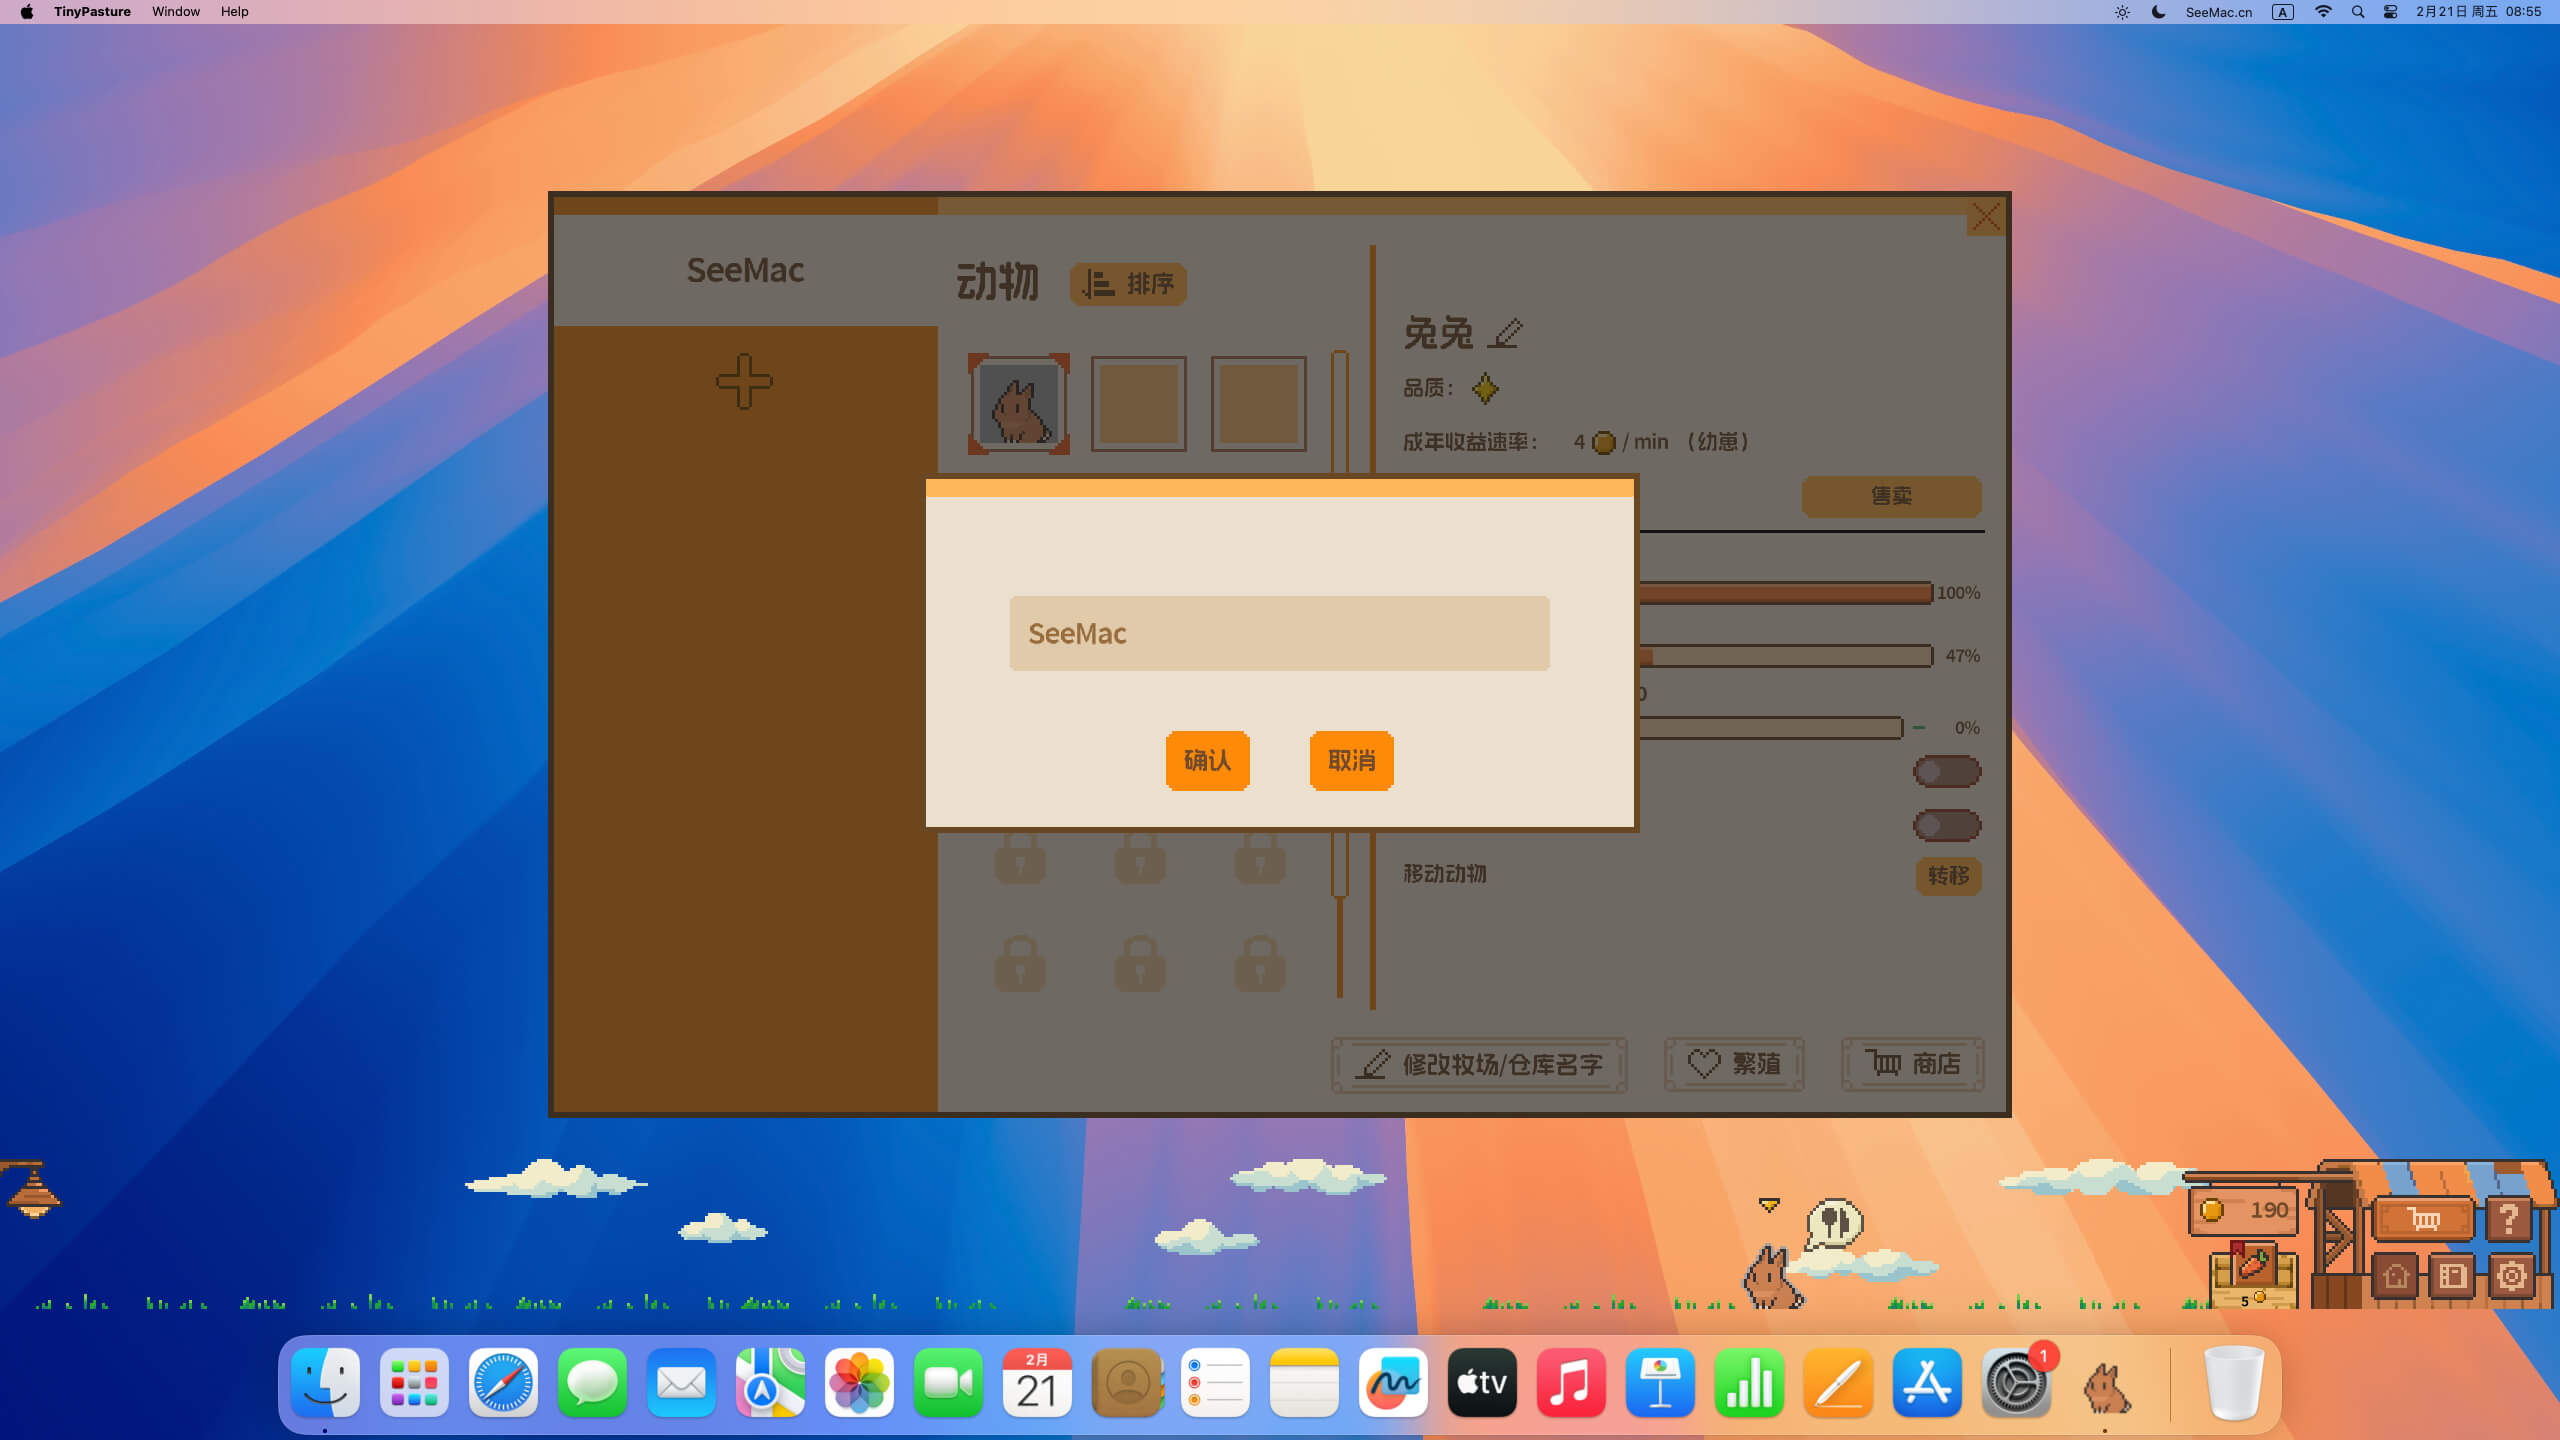Select the rabbit animal slot thumbnail

[1018, 404]
